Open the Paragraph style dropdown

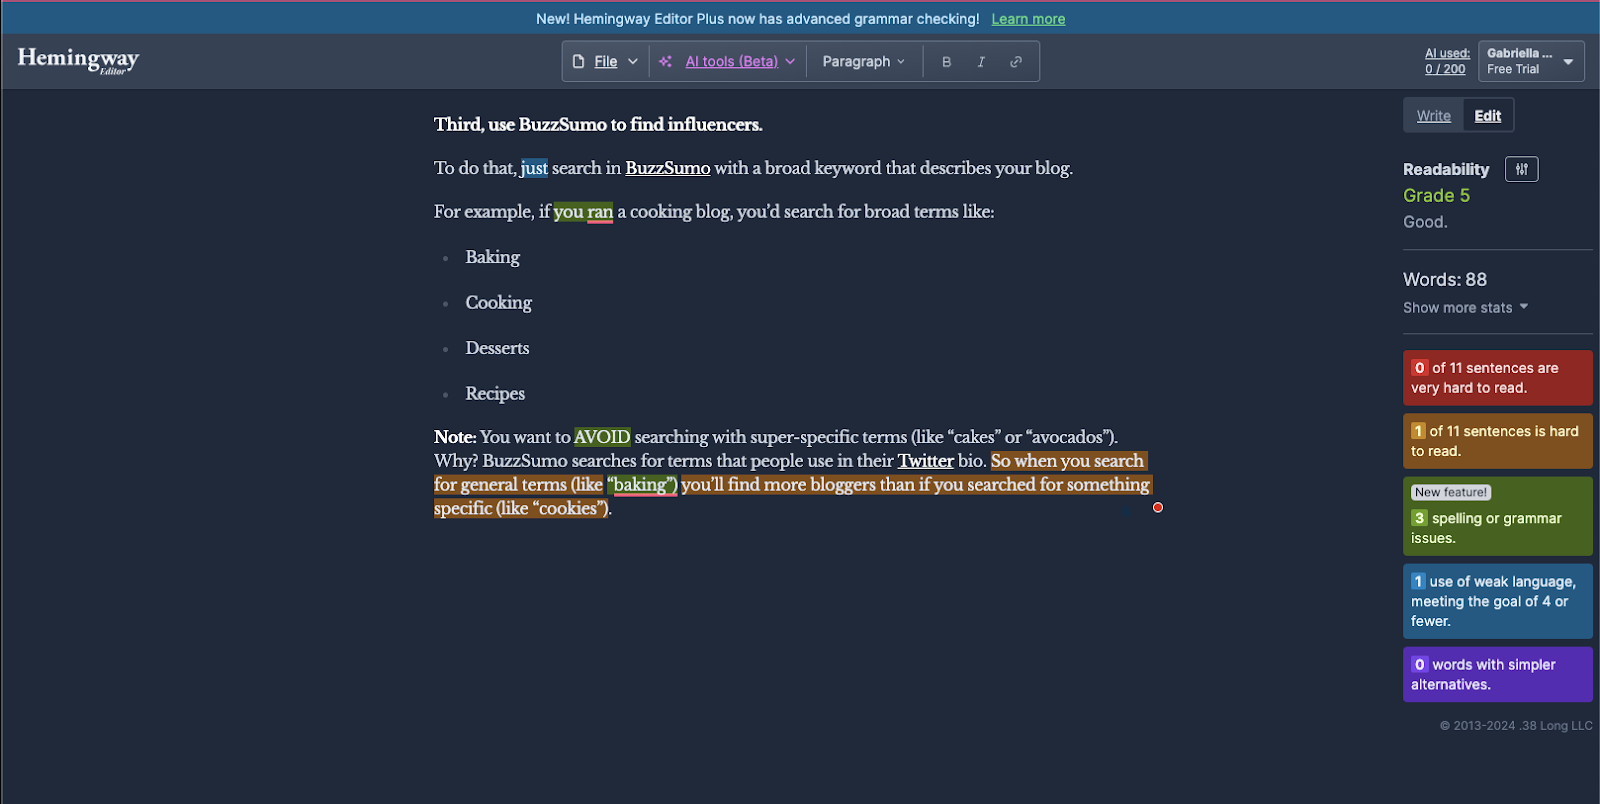pyautogui.click(x=863, y=61)
